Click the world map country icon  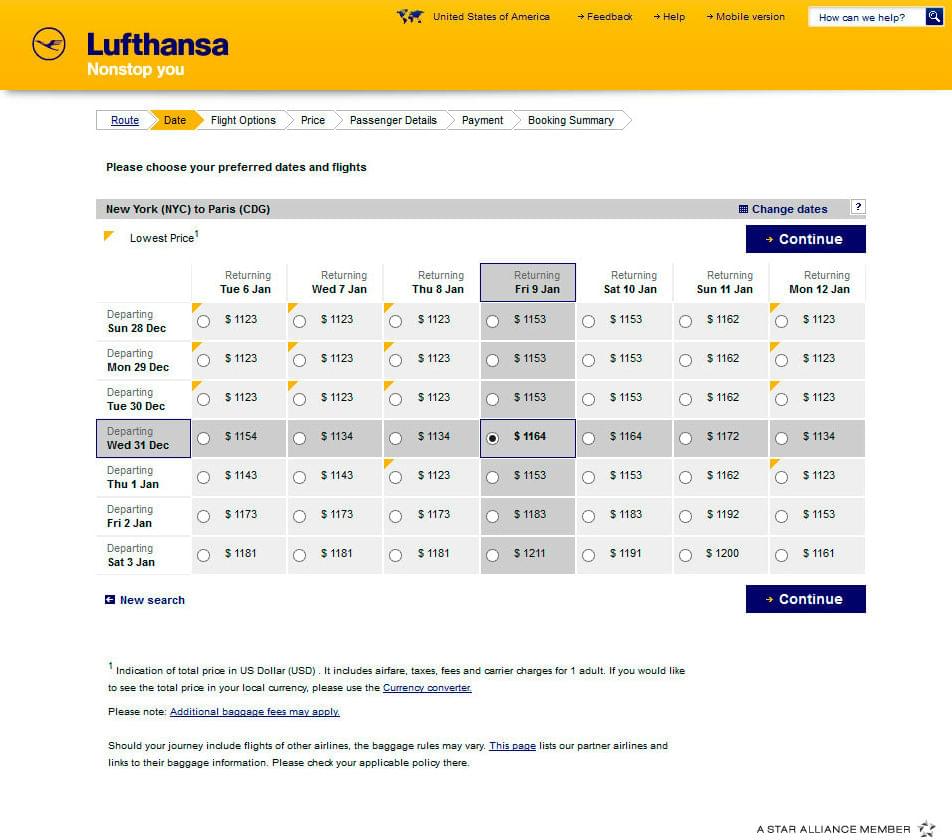(410, 16)
